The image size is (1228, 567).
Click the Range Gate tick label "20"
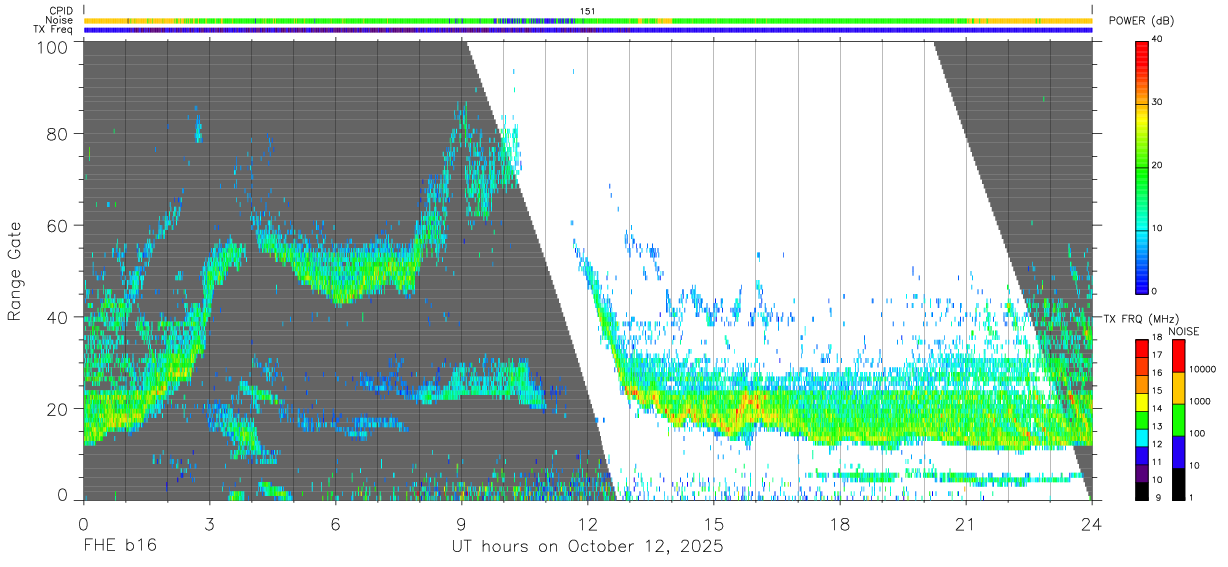point(59,409)
